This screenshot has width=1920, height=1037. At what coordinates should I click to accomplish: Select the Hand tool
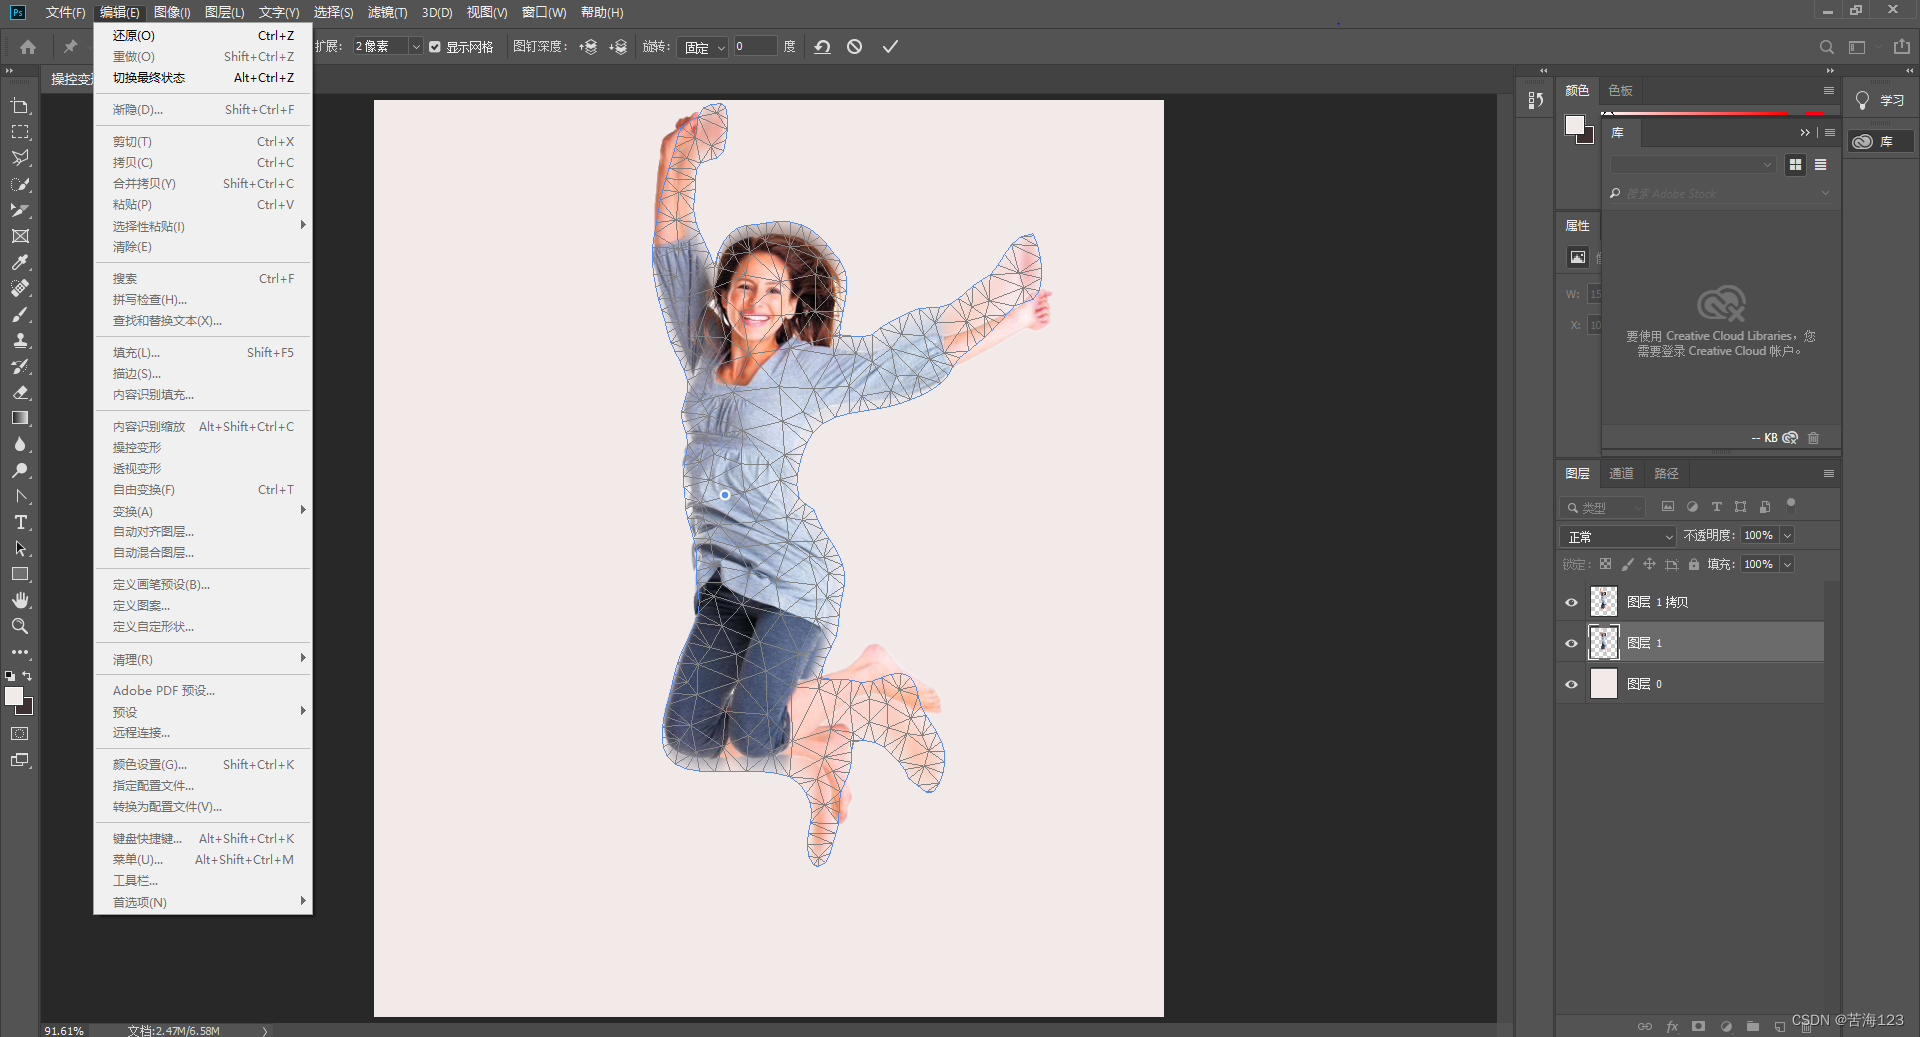tap(20, 600)
